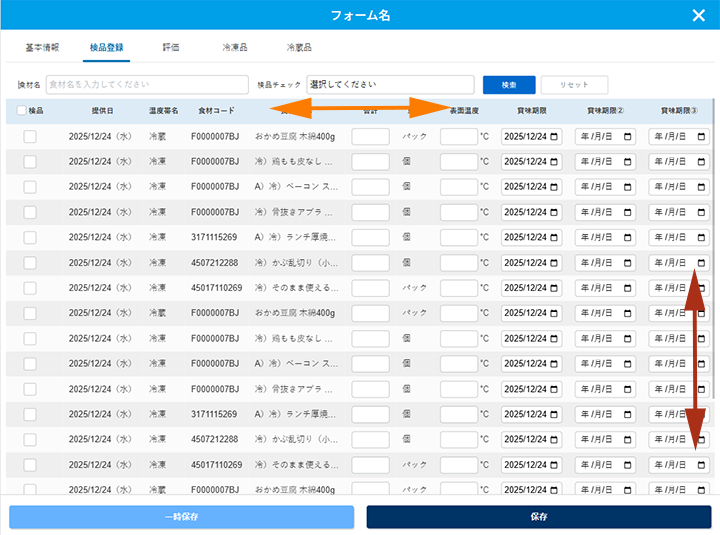Screen dimensions: 720x535
Task: Open 賞味期限 calendar icon in first 鶏もも皮なし row
Action: click(x=554, y=162)
